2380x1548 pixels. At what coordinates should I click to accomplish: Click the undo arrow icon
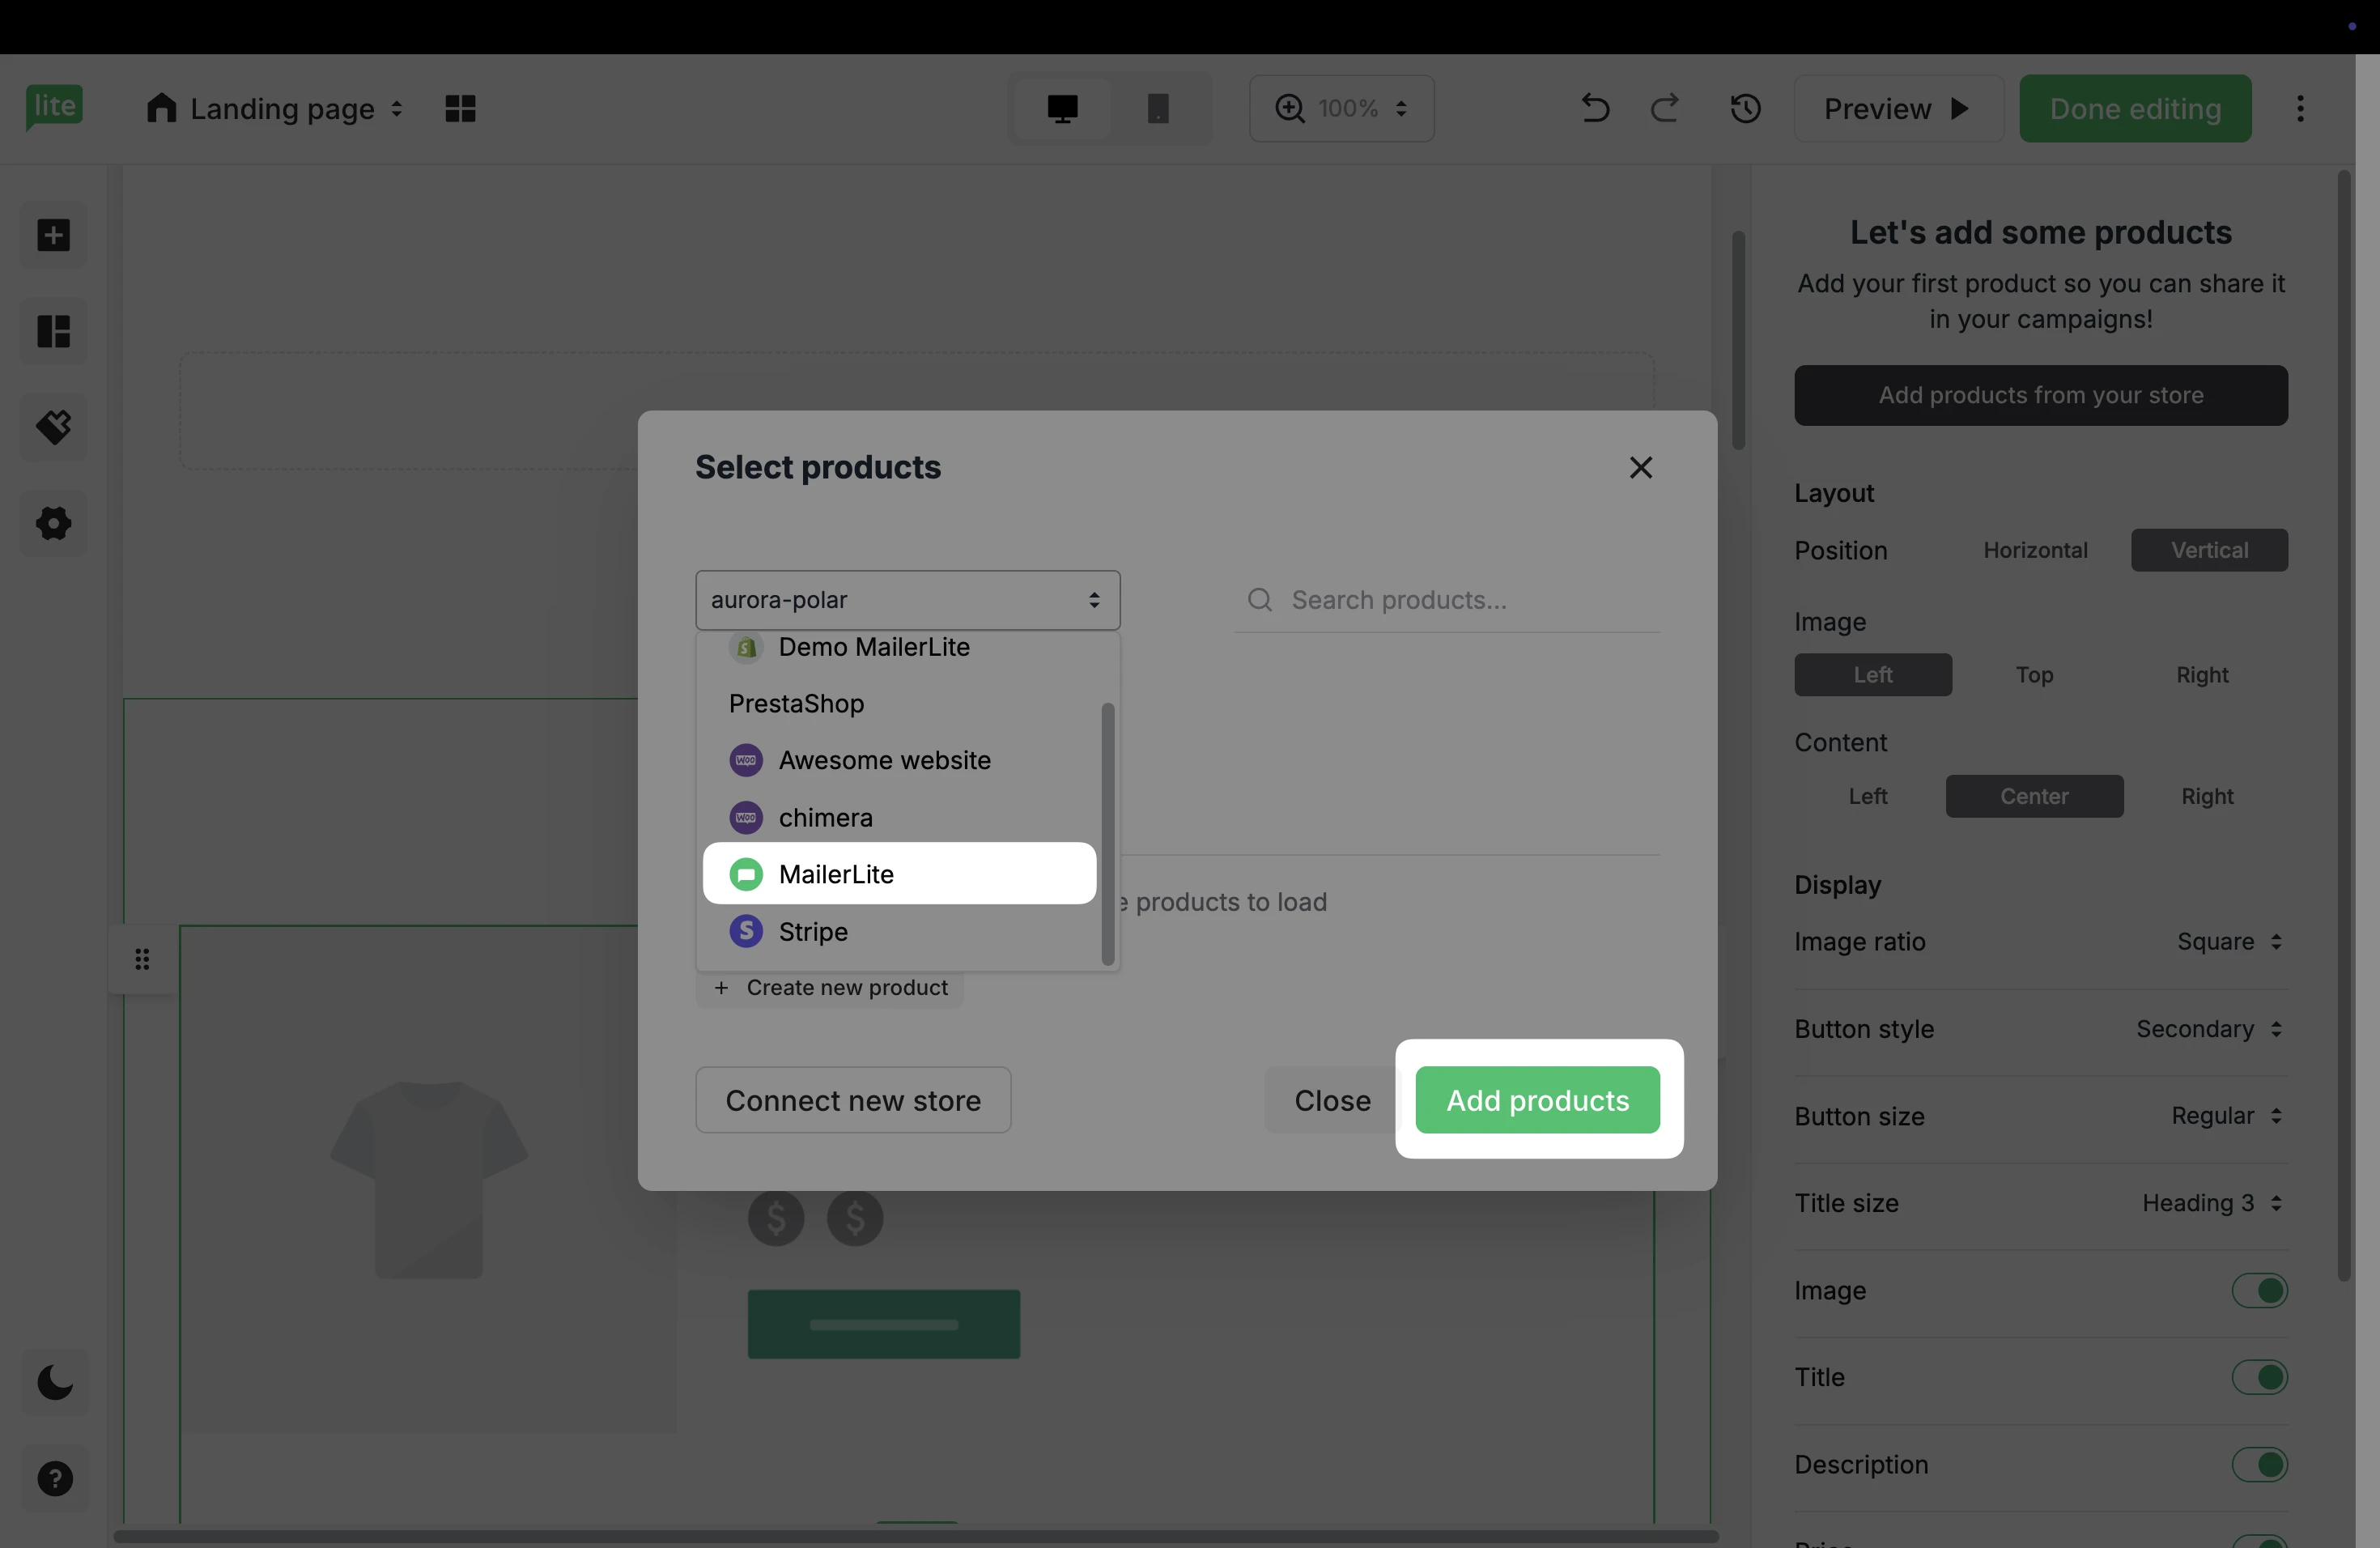[1595, 108]
